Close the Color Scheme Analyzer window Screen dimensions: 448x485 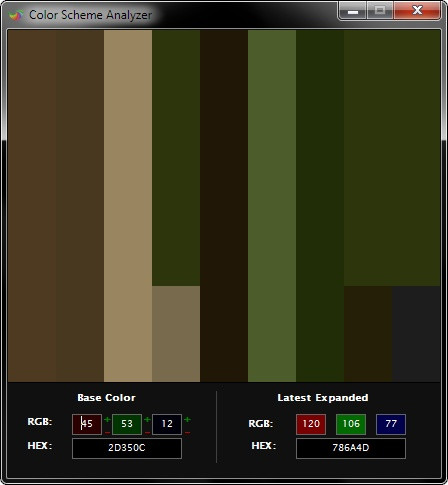[x=417, y=11]
